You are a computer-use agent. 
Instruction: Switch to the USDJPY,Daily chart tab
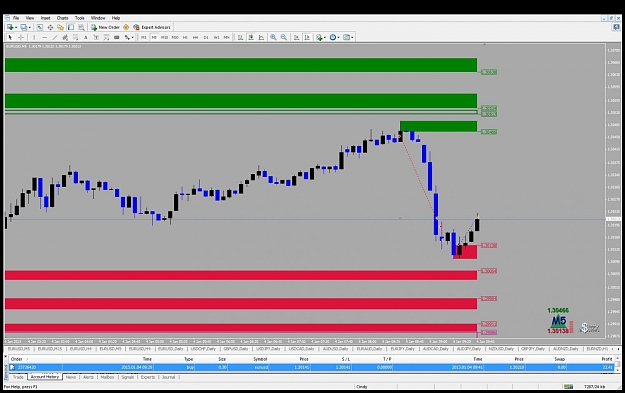click(x=268, y=349)
